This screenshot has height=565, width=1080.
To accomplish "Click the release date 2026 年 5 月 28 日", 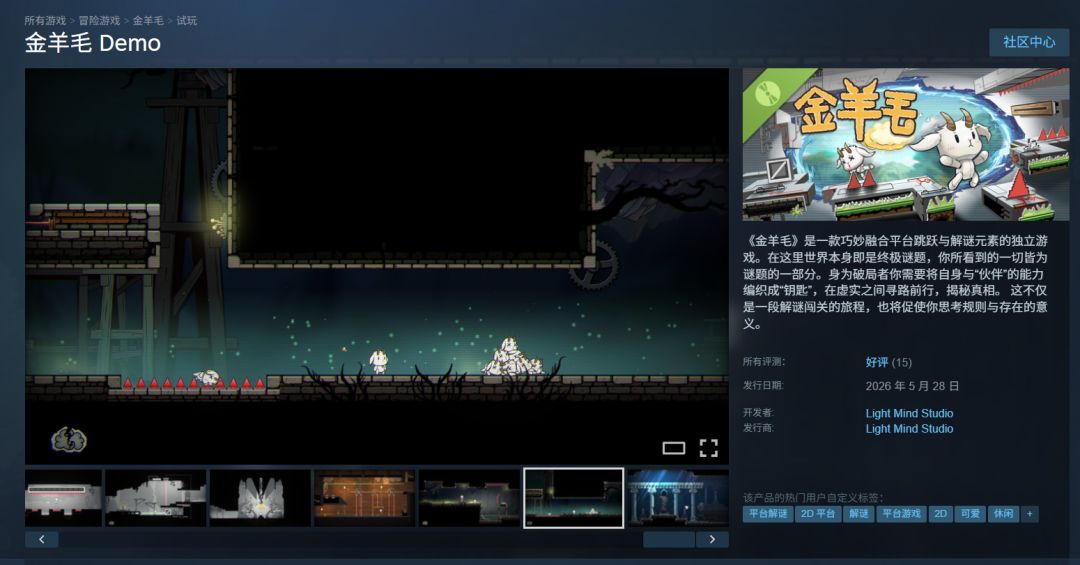I will (x=912, y=386).
